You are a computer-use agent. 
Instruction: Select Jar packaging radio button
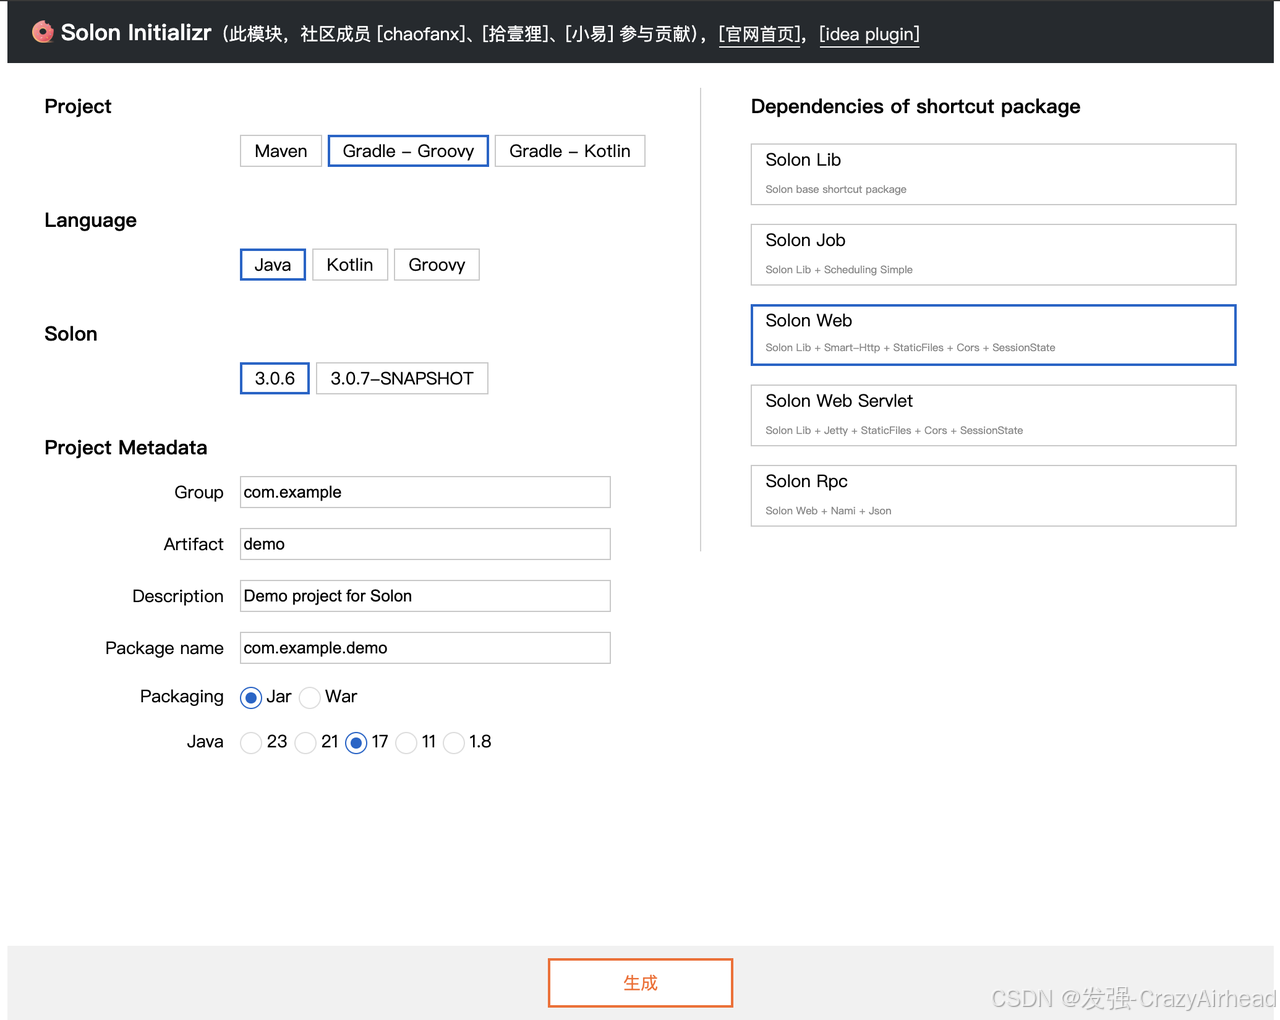pyautogui.click(x=251, y=697)
